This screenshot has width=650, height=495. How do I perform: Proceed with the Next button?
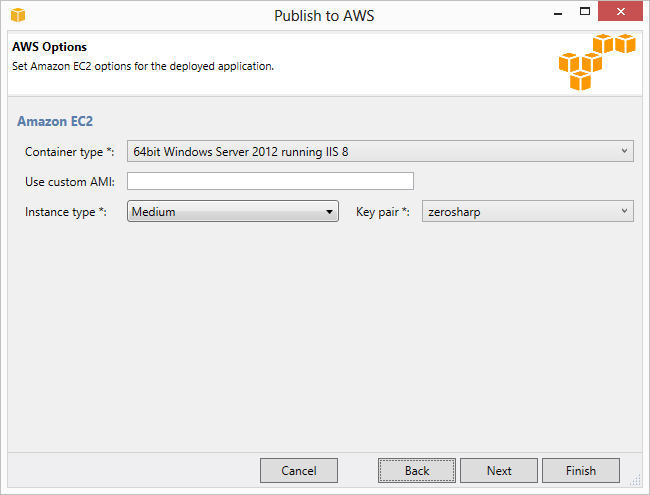click(x=499, y=471)
